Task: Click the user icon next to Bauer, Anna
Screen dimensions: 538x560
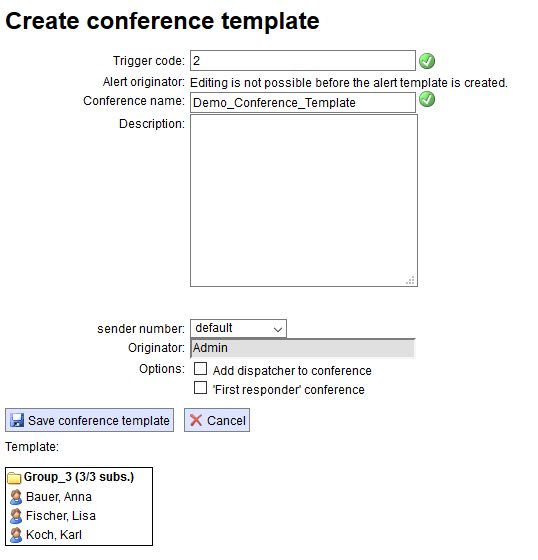Action: coord(16,497)
